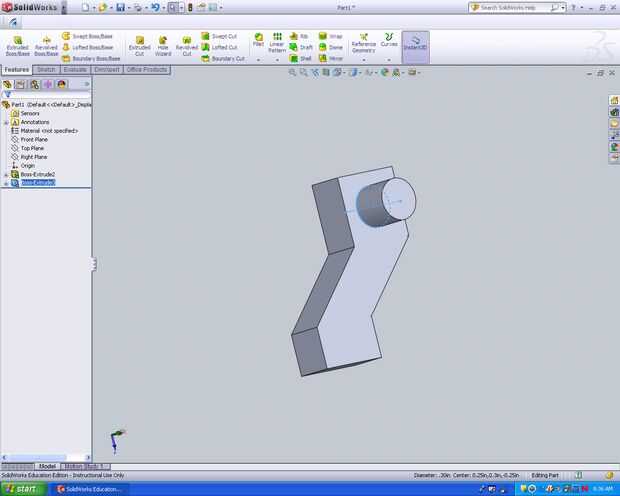Viewport: 620px width, 496px height.
Task: Open the PropertyManager tab icon
Action: pyautogui.click(x=21, y=84)
